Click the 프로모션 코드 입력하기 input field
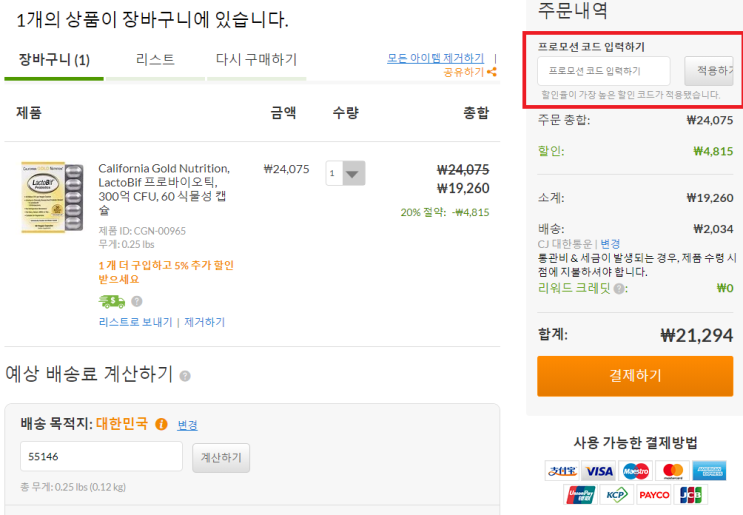This screenshot has width=743, height=515. pos(604,71)
